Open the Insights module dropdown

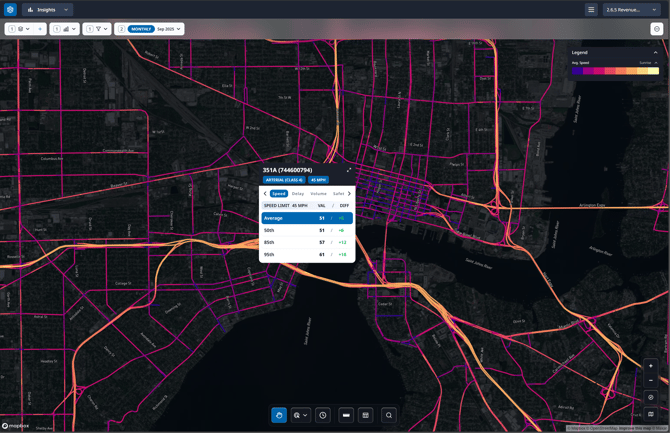click(48, 10)
